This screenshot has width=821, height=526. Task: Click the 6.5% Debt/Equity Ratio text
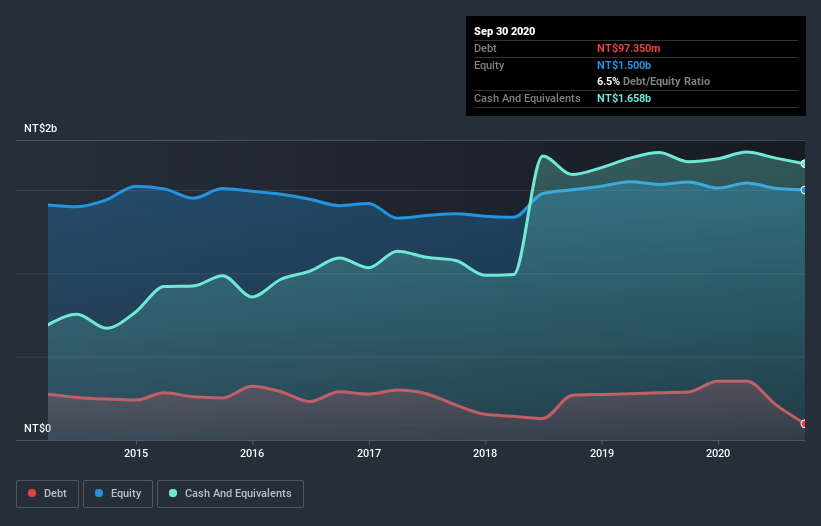pos(653,82)
